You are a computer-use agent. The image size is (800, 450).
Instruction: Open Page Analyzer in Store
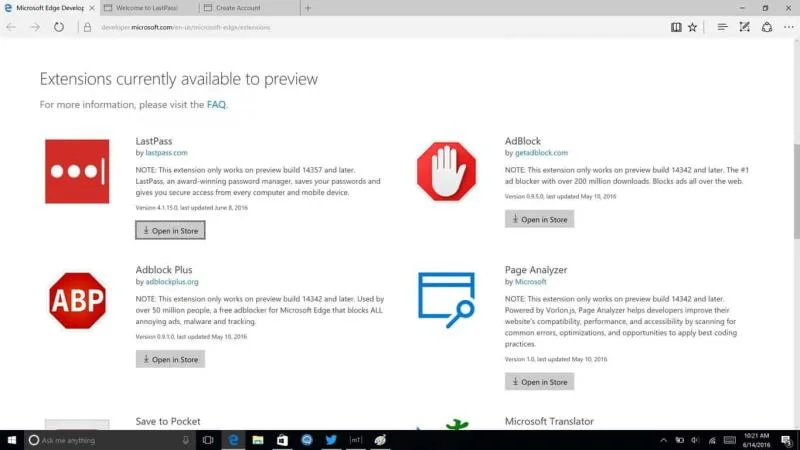click(539, 382)
